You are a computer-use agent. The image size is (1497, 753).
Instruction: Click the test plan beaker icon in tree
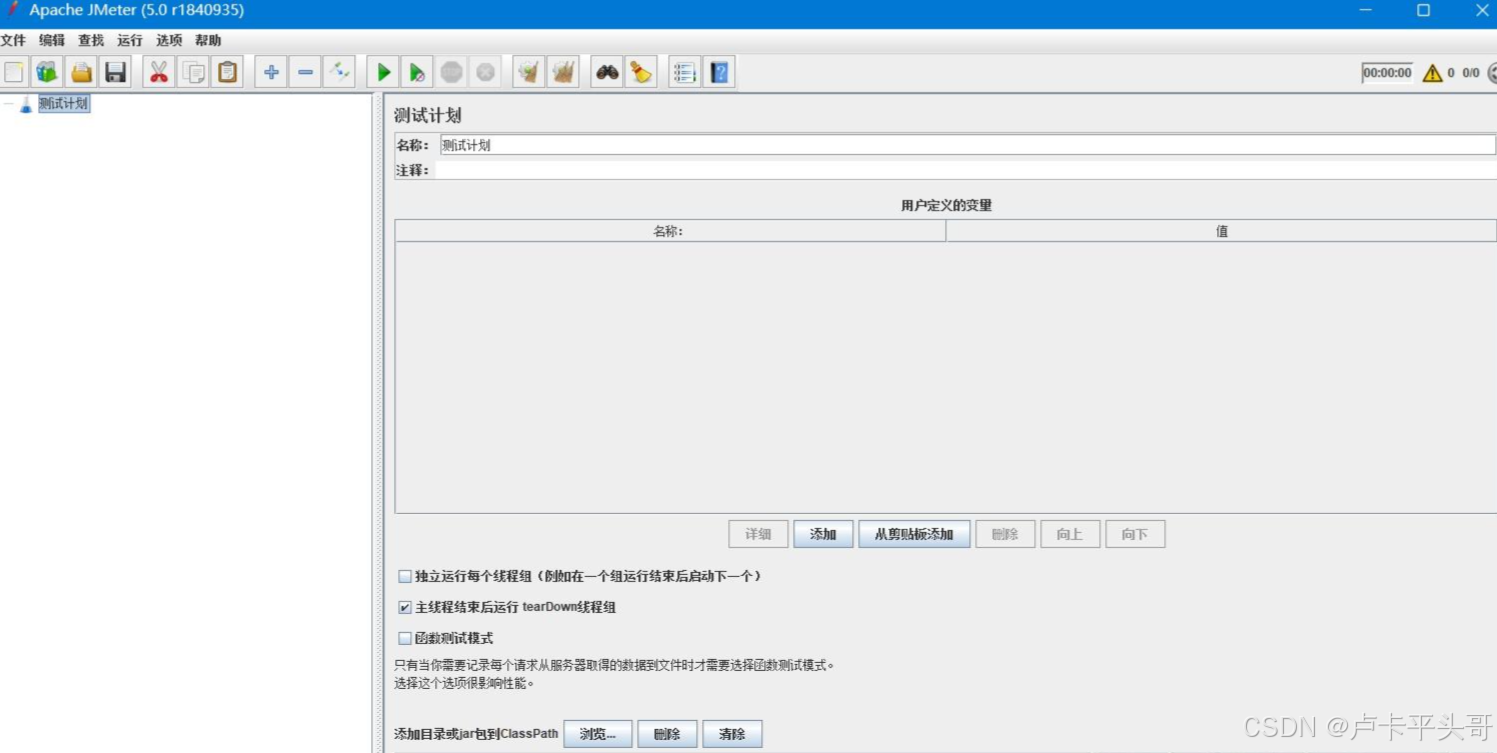pyautogui.click(x=25, y=104)
